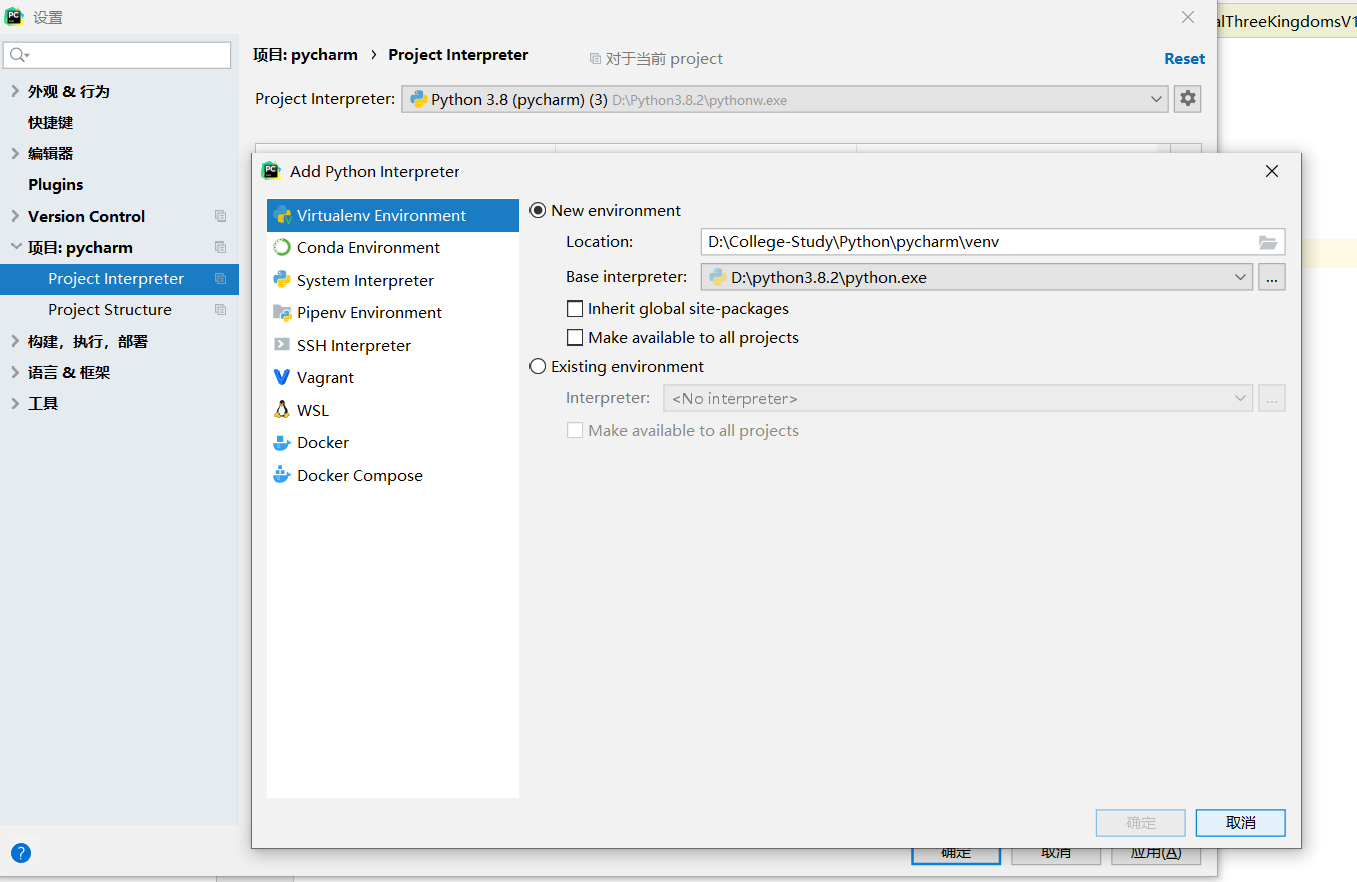The height and width of the screenshot is (882, 1357).
Task: Open the Project Interpreter dropdown
Action: point(1156,98)
